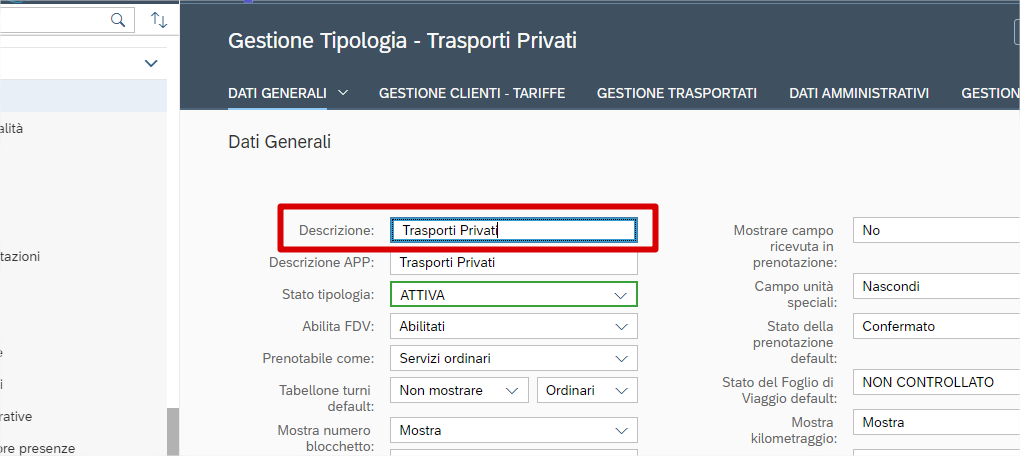Click into the Descrizione field
1020x456 pixels.
[513, 230]
